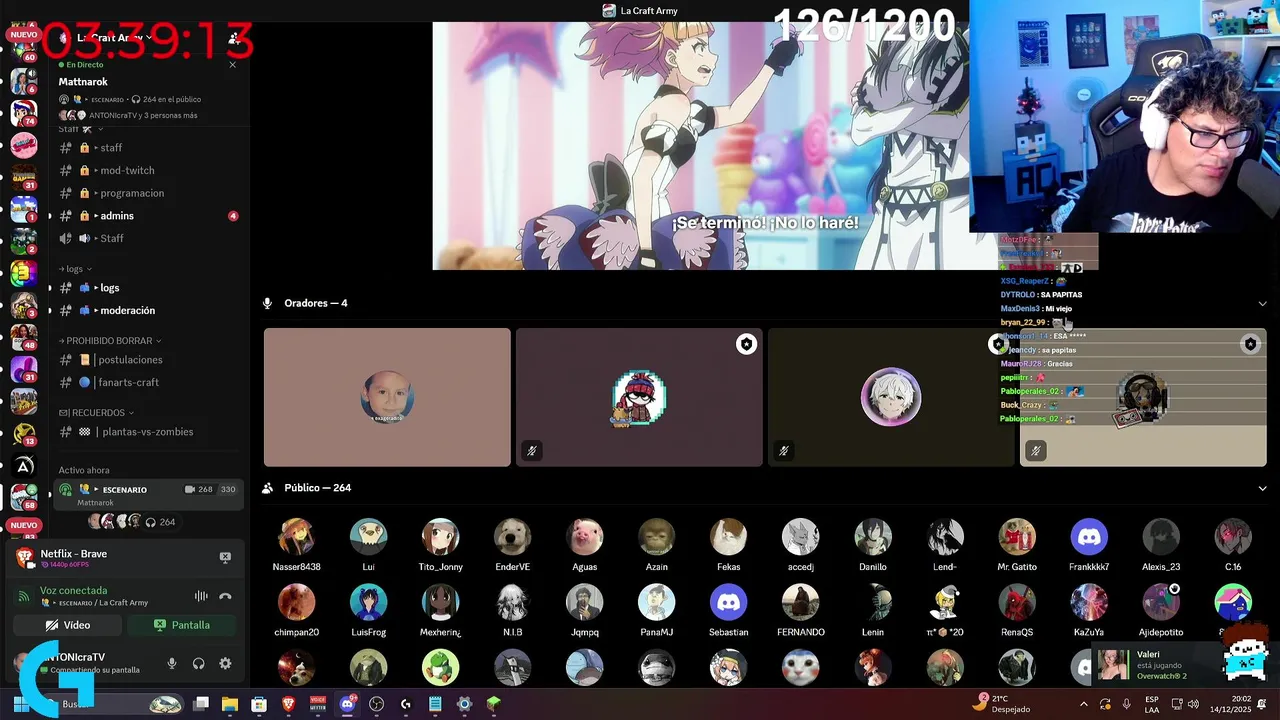Viewport: 1280px width, 720px height.
Task: Select the speaker tile with white-haired anime avatar
Action: (891, 397)
